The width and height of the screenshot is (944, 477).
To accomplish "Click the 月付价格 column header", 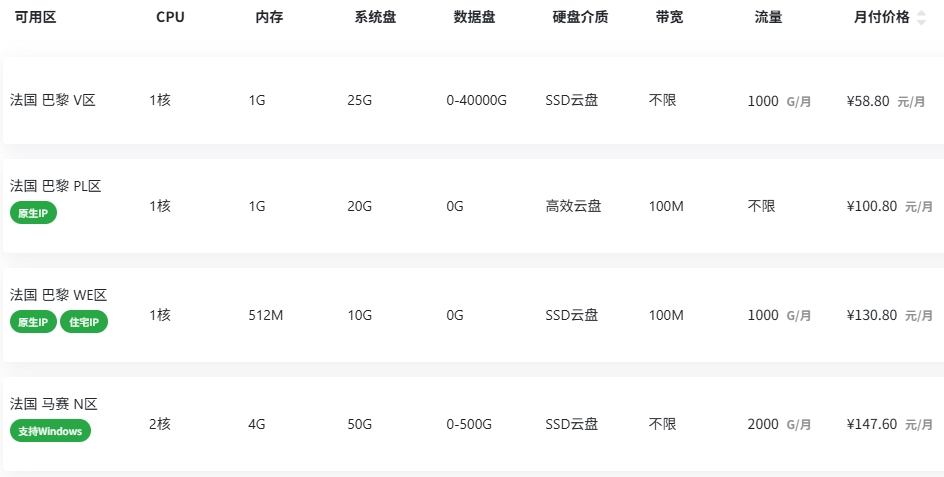I will [881, 18].
